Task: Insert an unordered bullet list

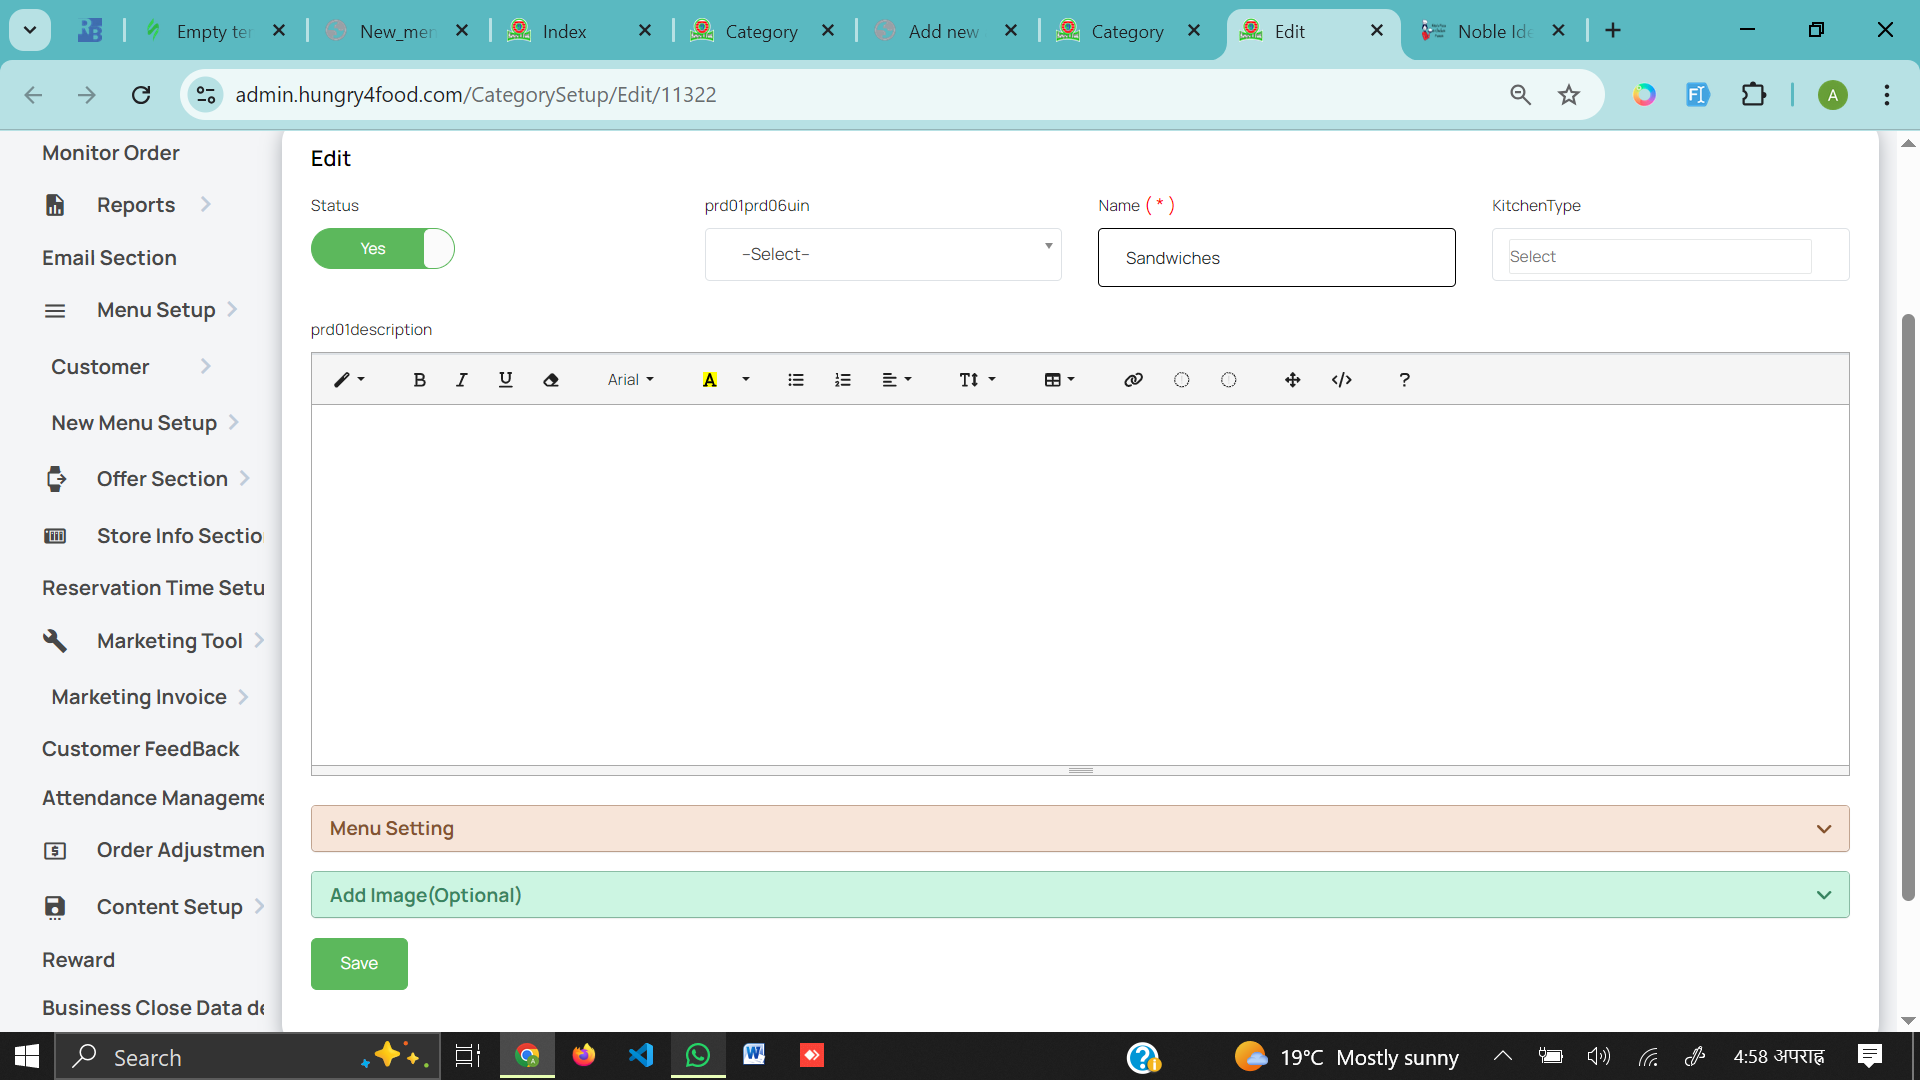Action: click(x=796, y=380)
